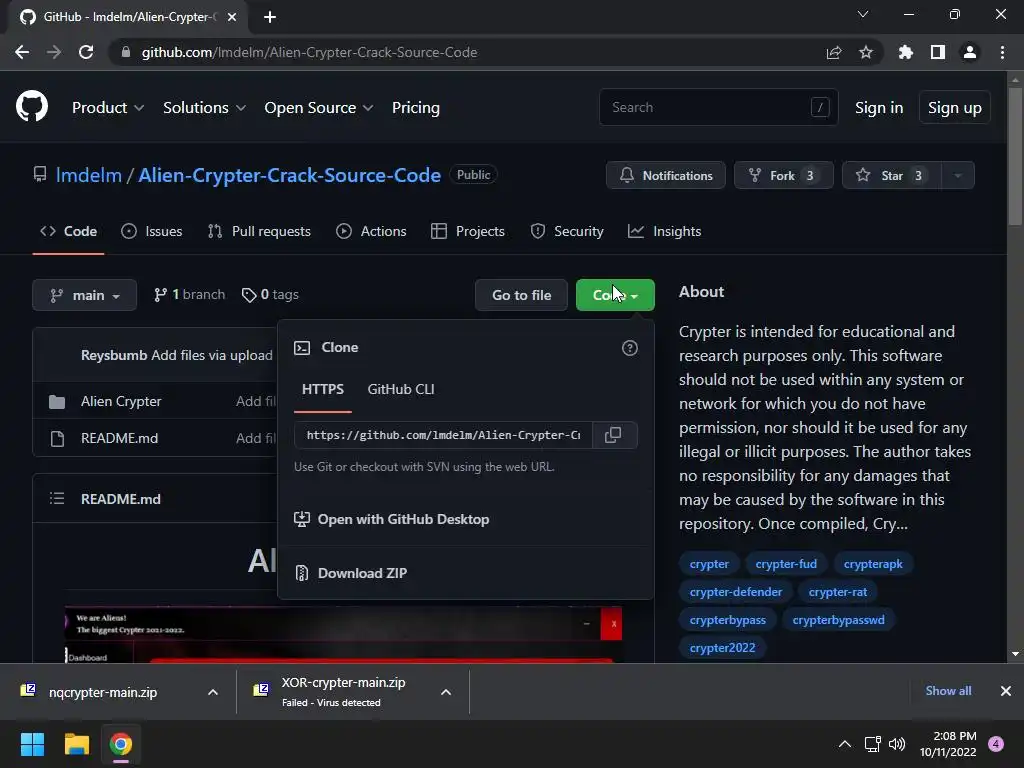Expand the Solutions menu

tap(204, 108)
